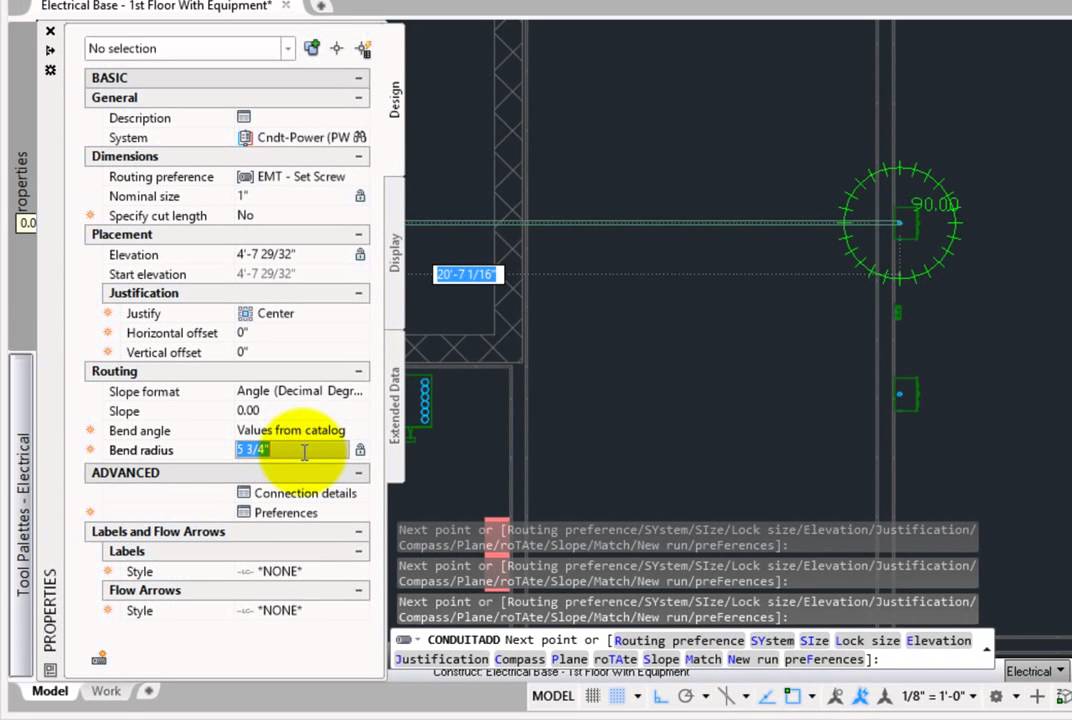Select the Model layout tab
The width and height of the screenshot is (1072, 720).
[x=50, y=691]
